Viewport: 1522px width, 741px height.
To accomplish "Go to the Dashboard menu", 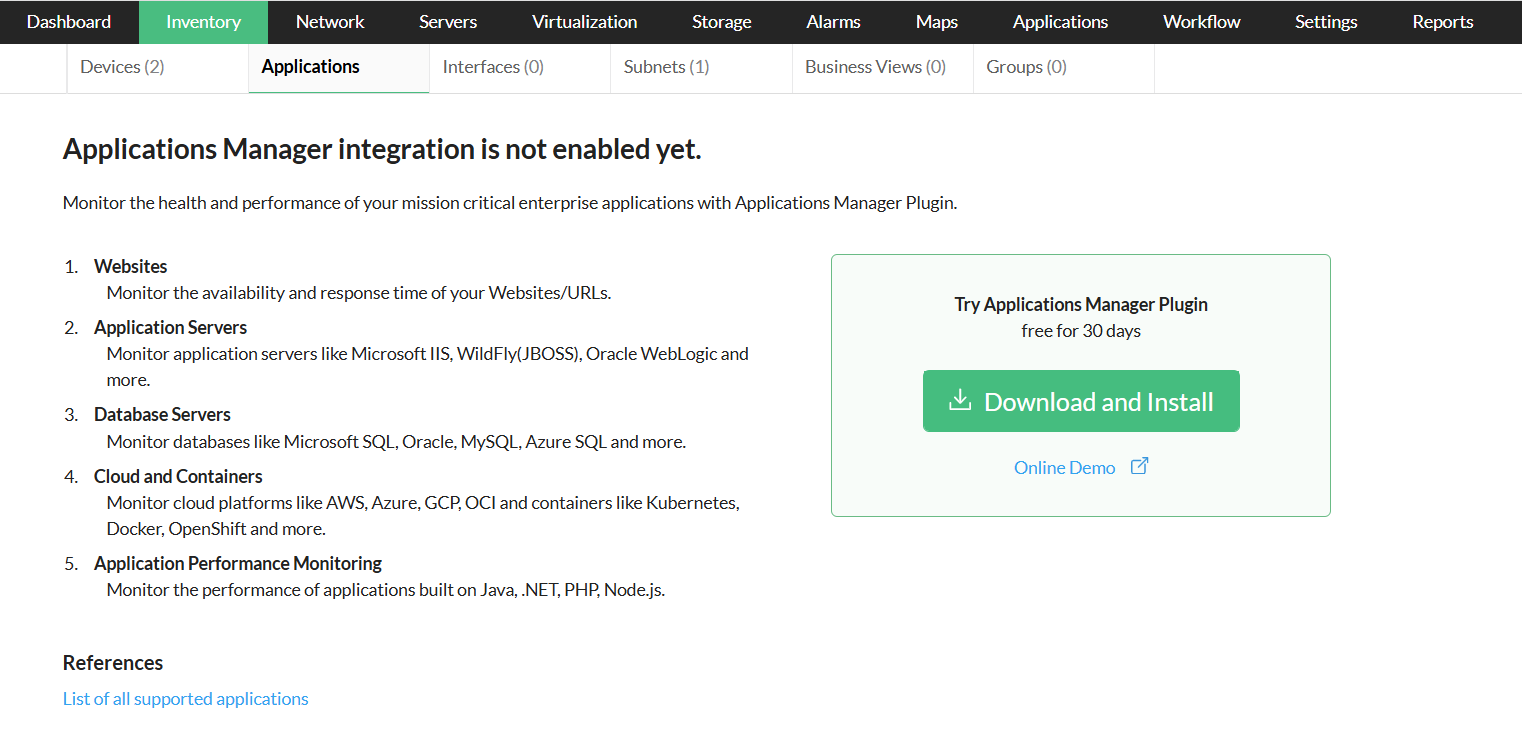I will point(69,22).
